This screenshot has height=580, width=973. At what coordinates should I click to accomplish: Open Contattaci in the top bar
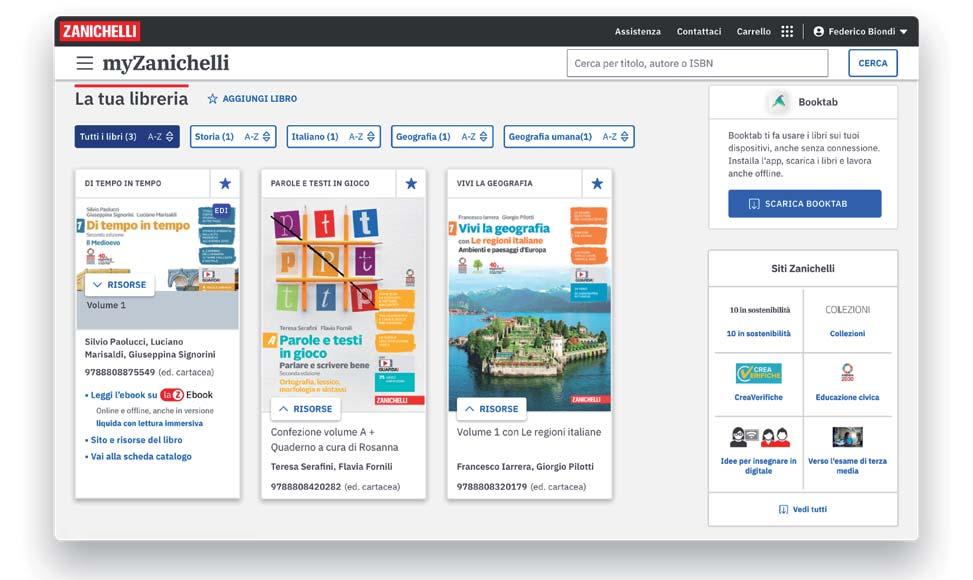tap(699, 32)
